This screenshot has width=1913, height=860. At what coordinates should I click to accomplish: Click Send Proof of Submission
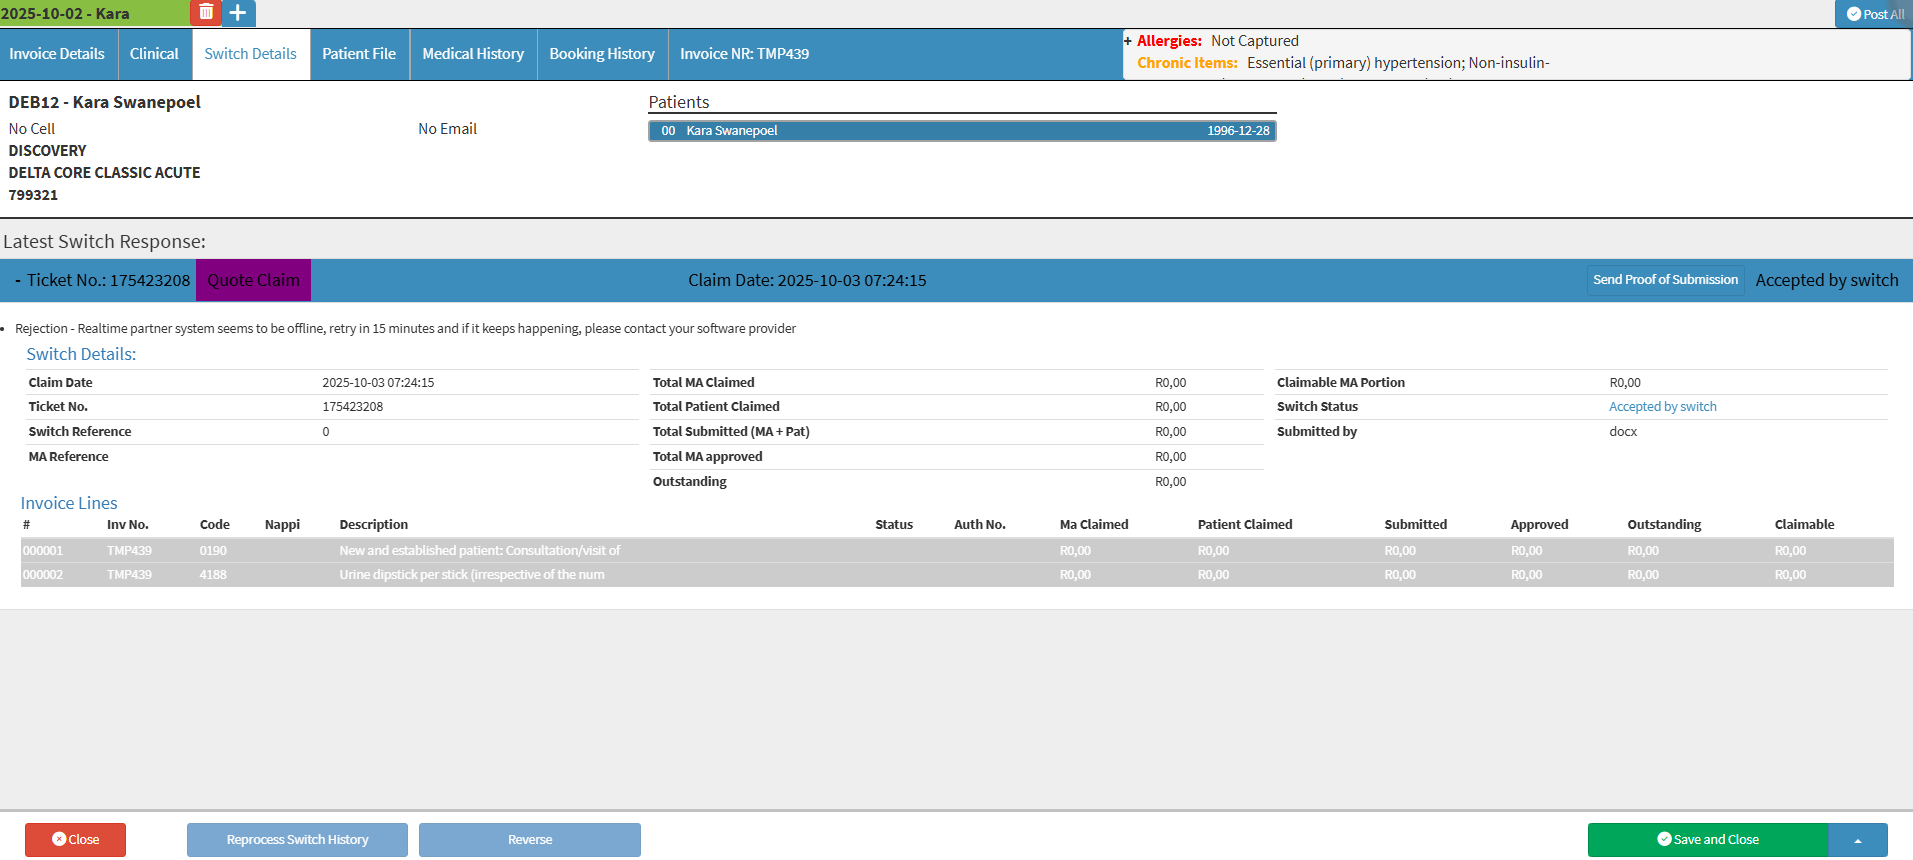coord(1665,280)
